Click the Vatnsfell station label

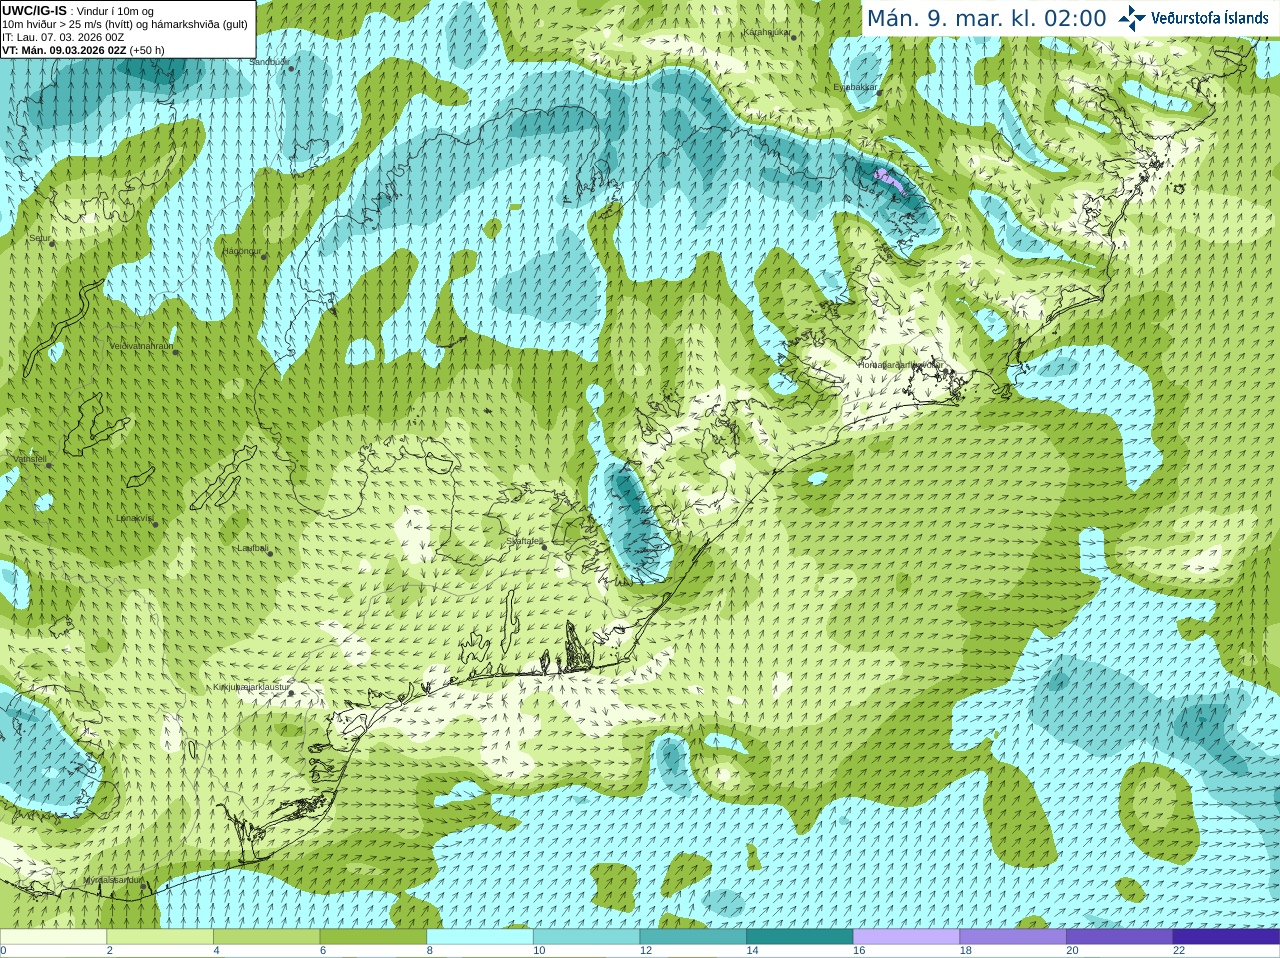[x=30, y=459]
